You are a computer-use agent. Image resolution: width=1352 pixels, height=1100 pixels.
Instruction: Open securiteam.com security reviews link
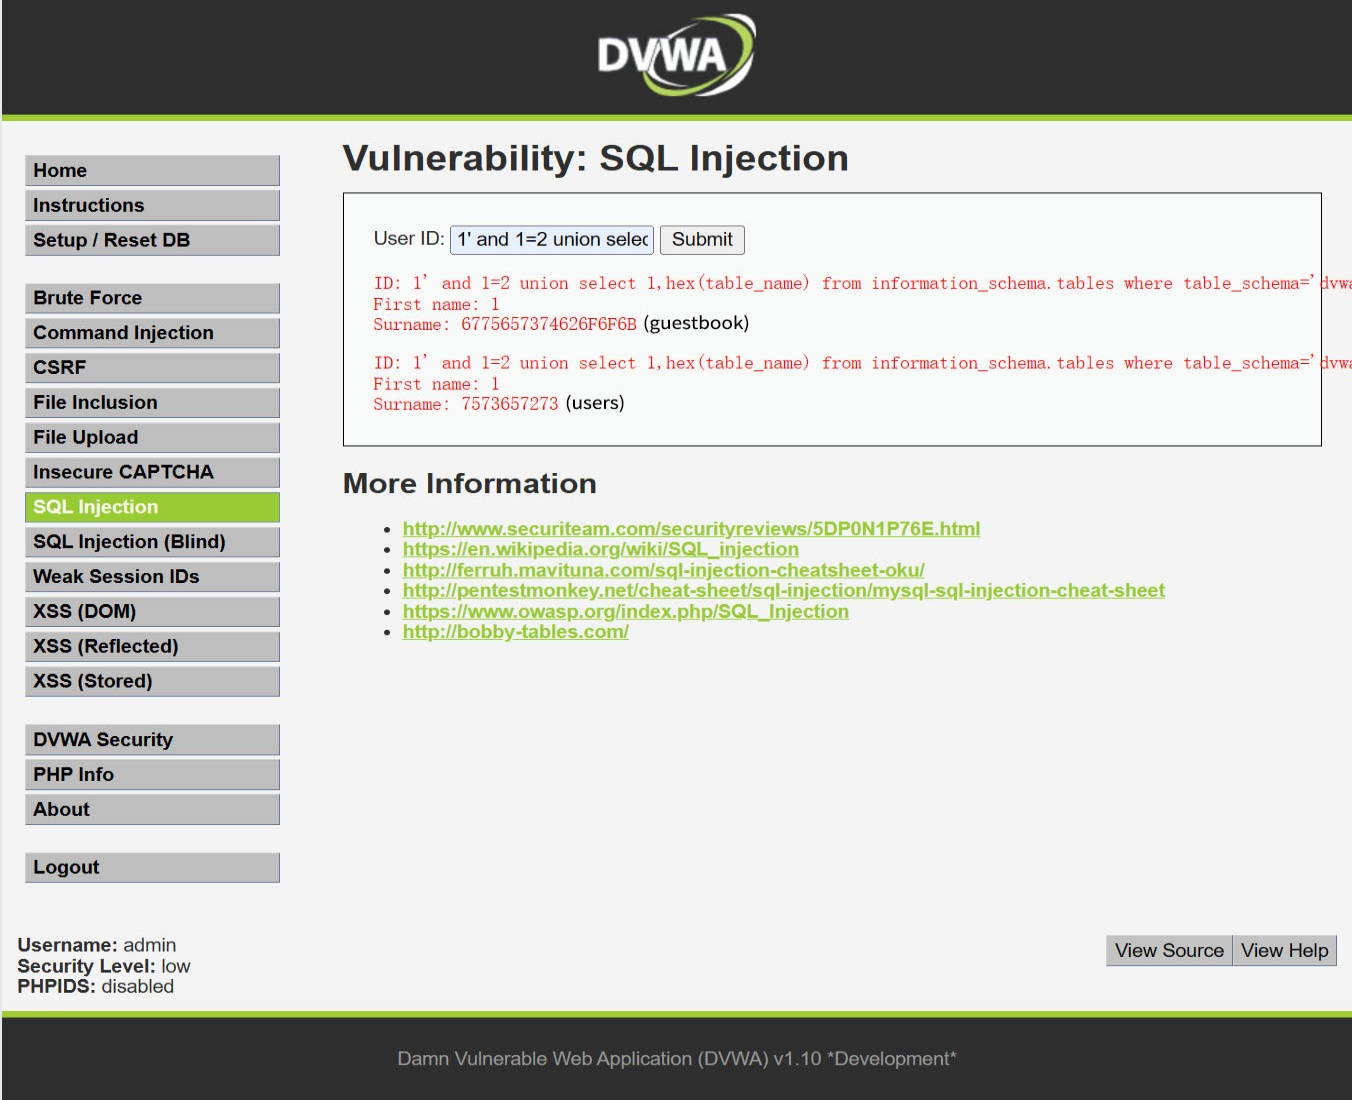coord(691,529)
